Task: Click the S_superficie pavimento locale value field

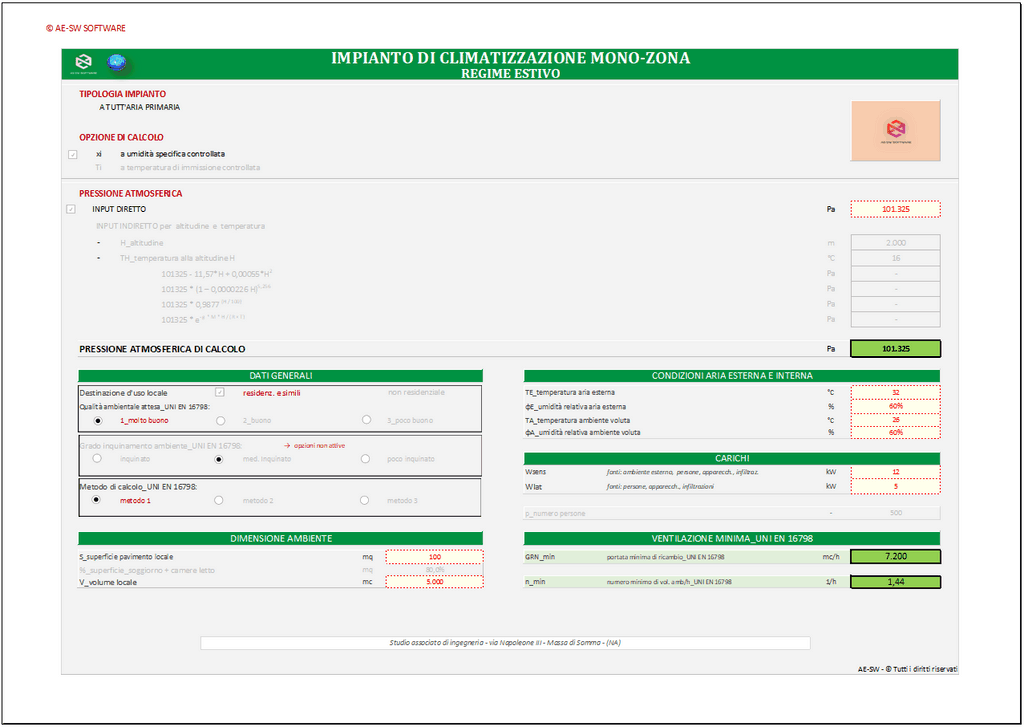Action: pos(434,556)
